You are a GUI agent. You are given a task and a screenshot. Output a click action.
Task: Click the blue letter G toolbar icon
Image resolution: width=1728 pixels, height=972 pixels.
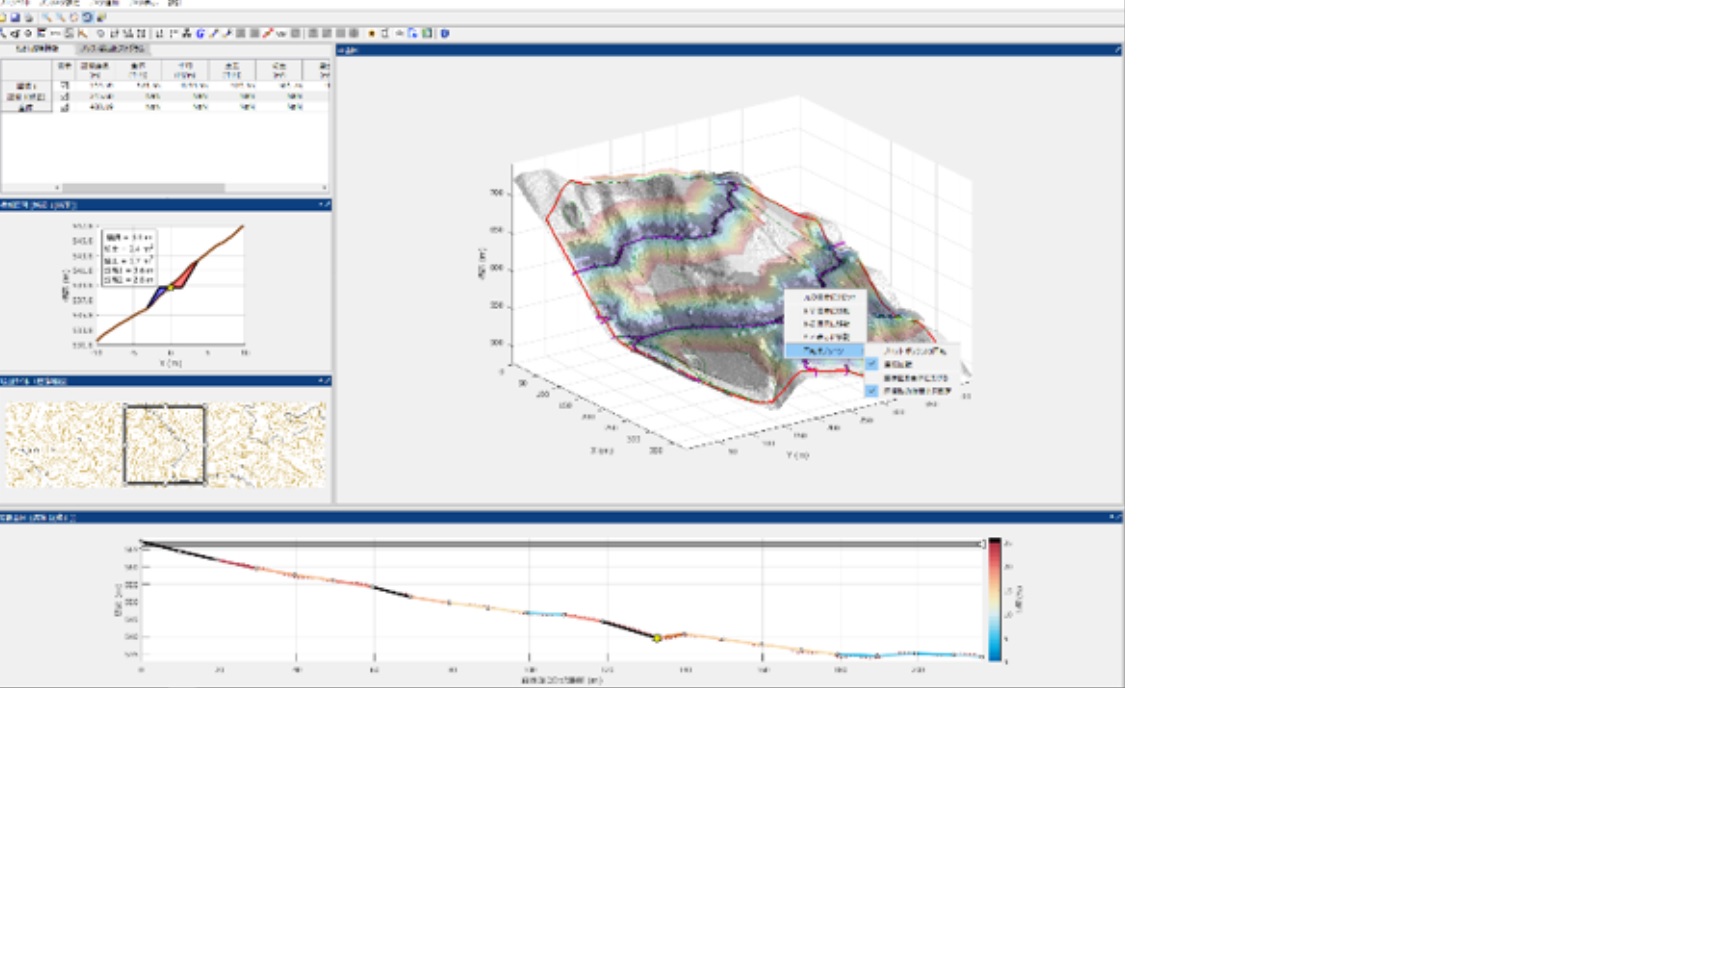coord(200,33)
